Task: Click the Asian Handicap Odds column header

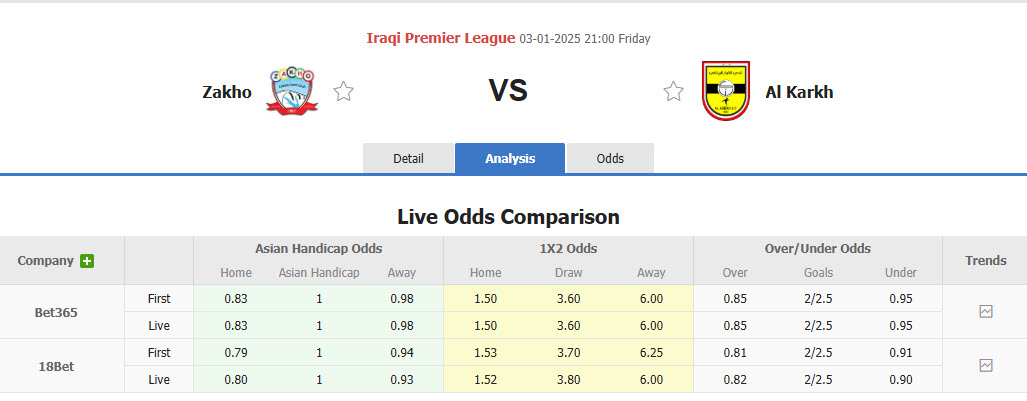Action: tap(318, 249)
